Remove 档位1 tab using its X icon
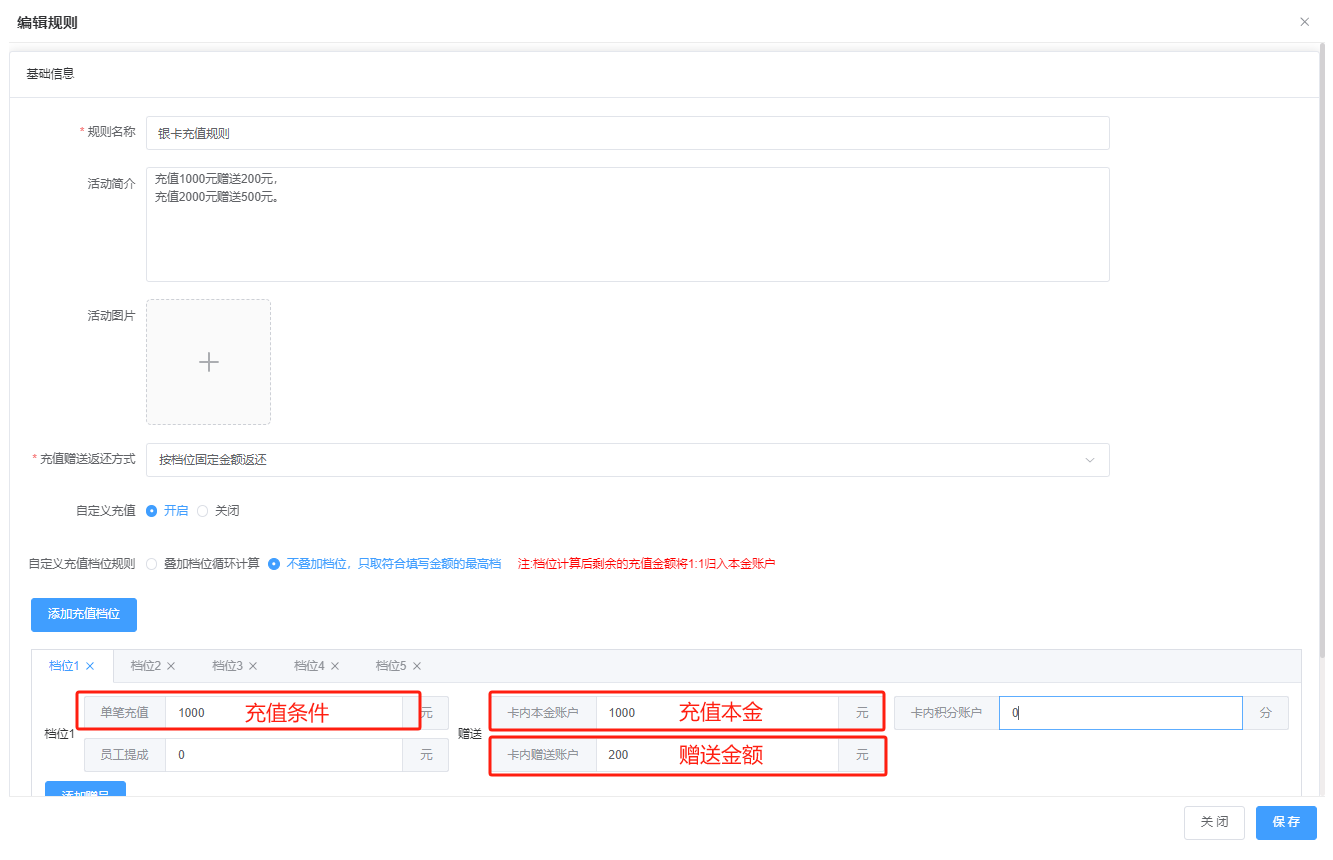 coord(90,666)
